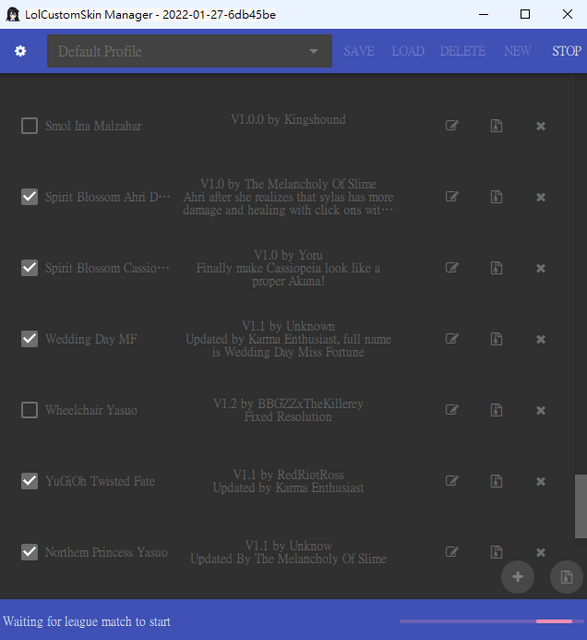This screenshot has width=587, height=640.
Task: Click SAVE in the top bar
Action: [x=359, y=51]
